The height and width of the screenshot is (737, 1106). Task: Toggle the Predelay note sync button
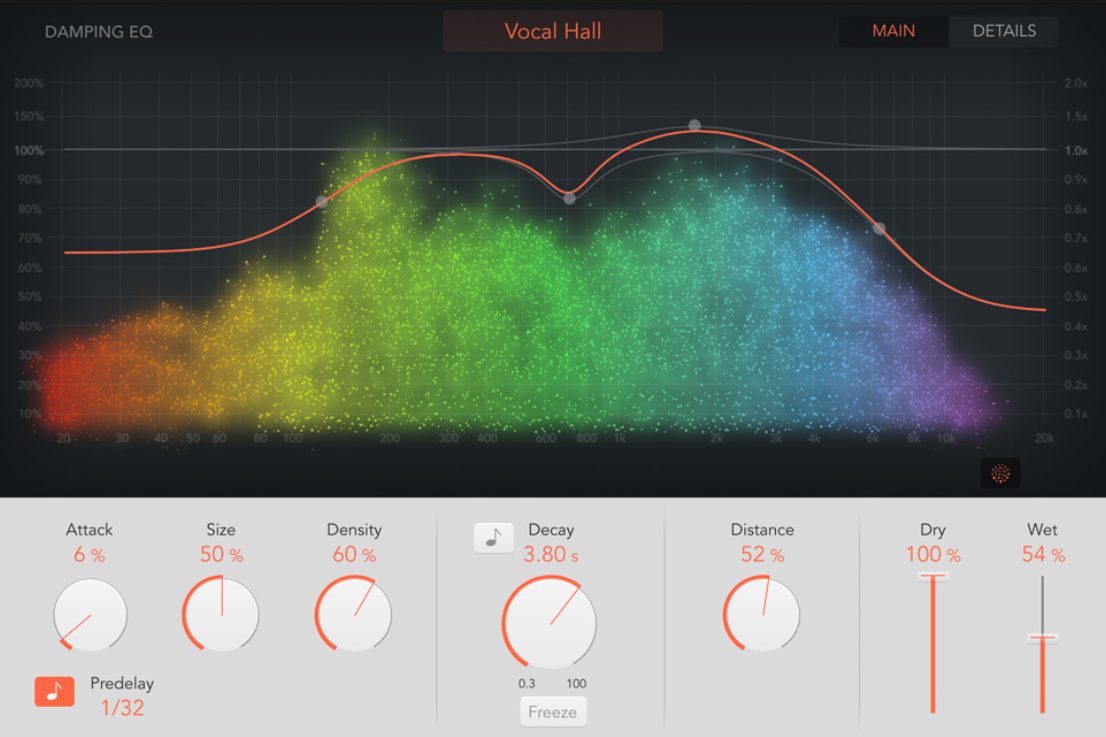tap(54, 691)
